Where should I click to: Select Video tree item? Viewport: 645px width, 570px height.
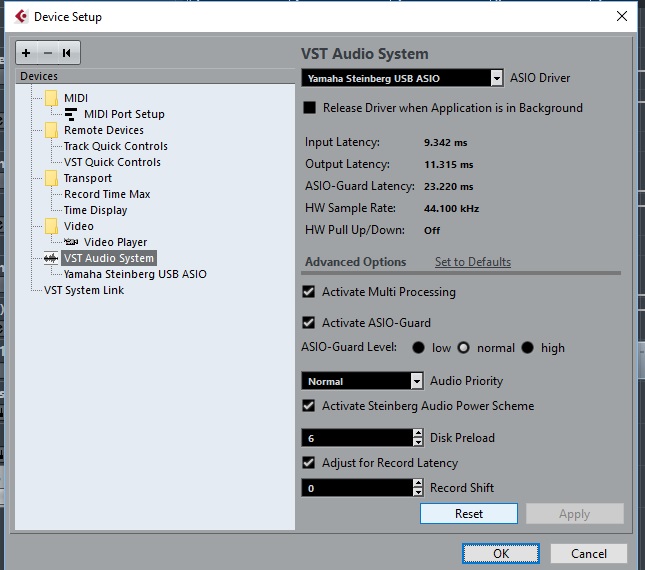coord(79,226)
